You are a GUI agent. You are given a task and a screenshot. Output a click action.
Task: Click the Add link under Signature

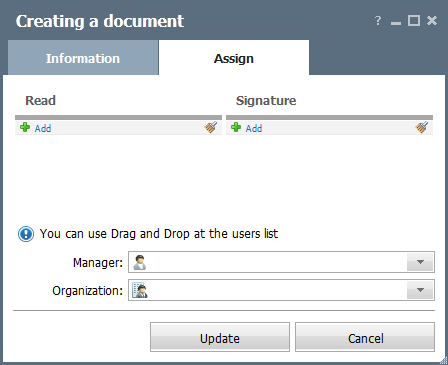tap(254, 128)
